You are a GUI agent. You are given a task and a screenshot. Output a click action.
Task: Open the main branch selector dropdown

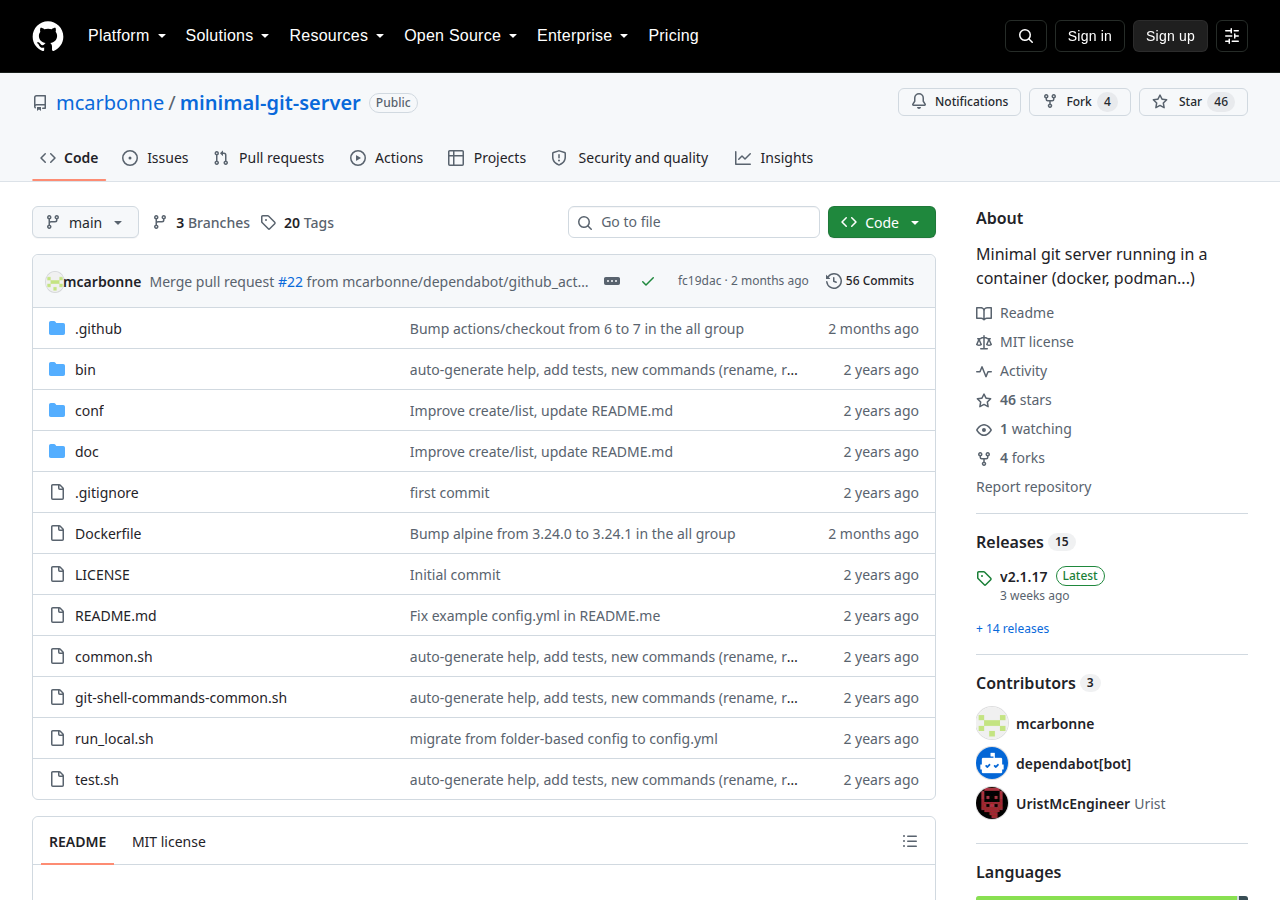point(85,222)
